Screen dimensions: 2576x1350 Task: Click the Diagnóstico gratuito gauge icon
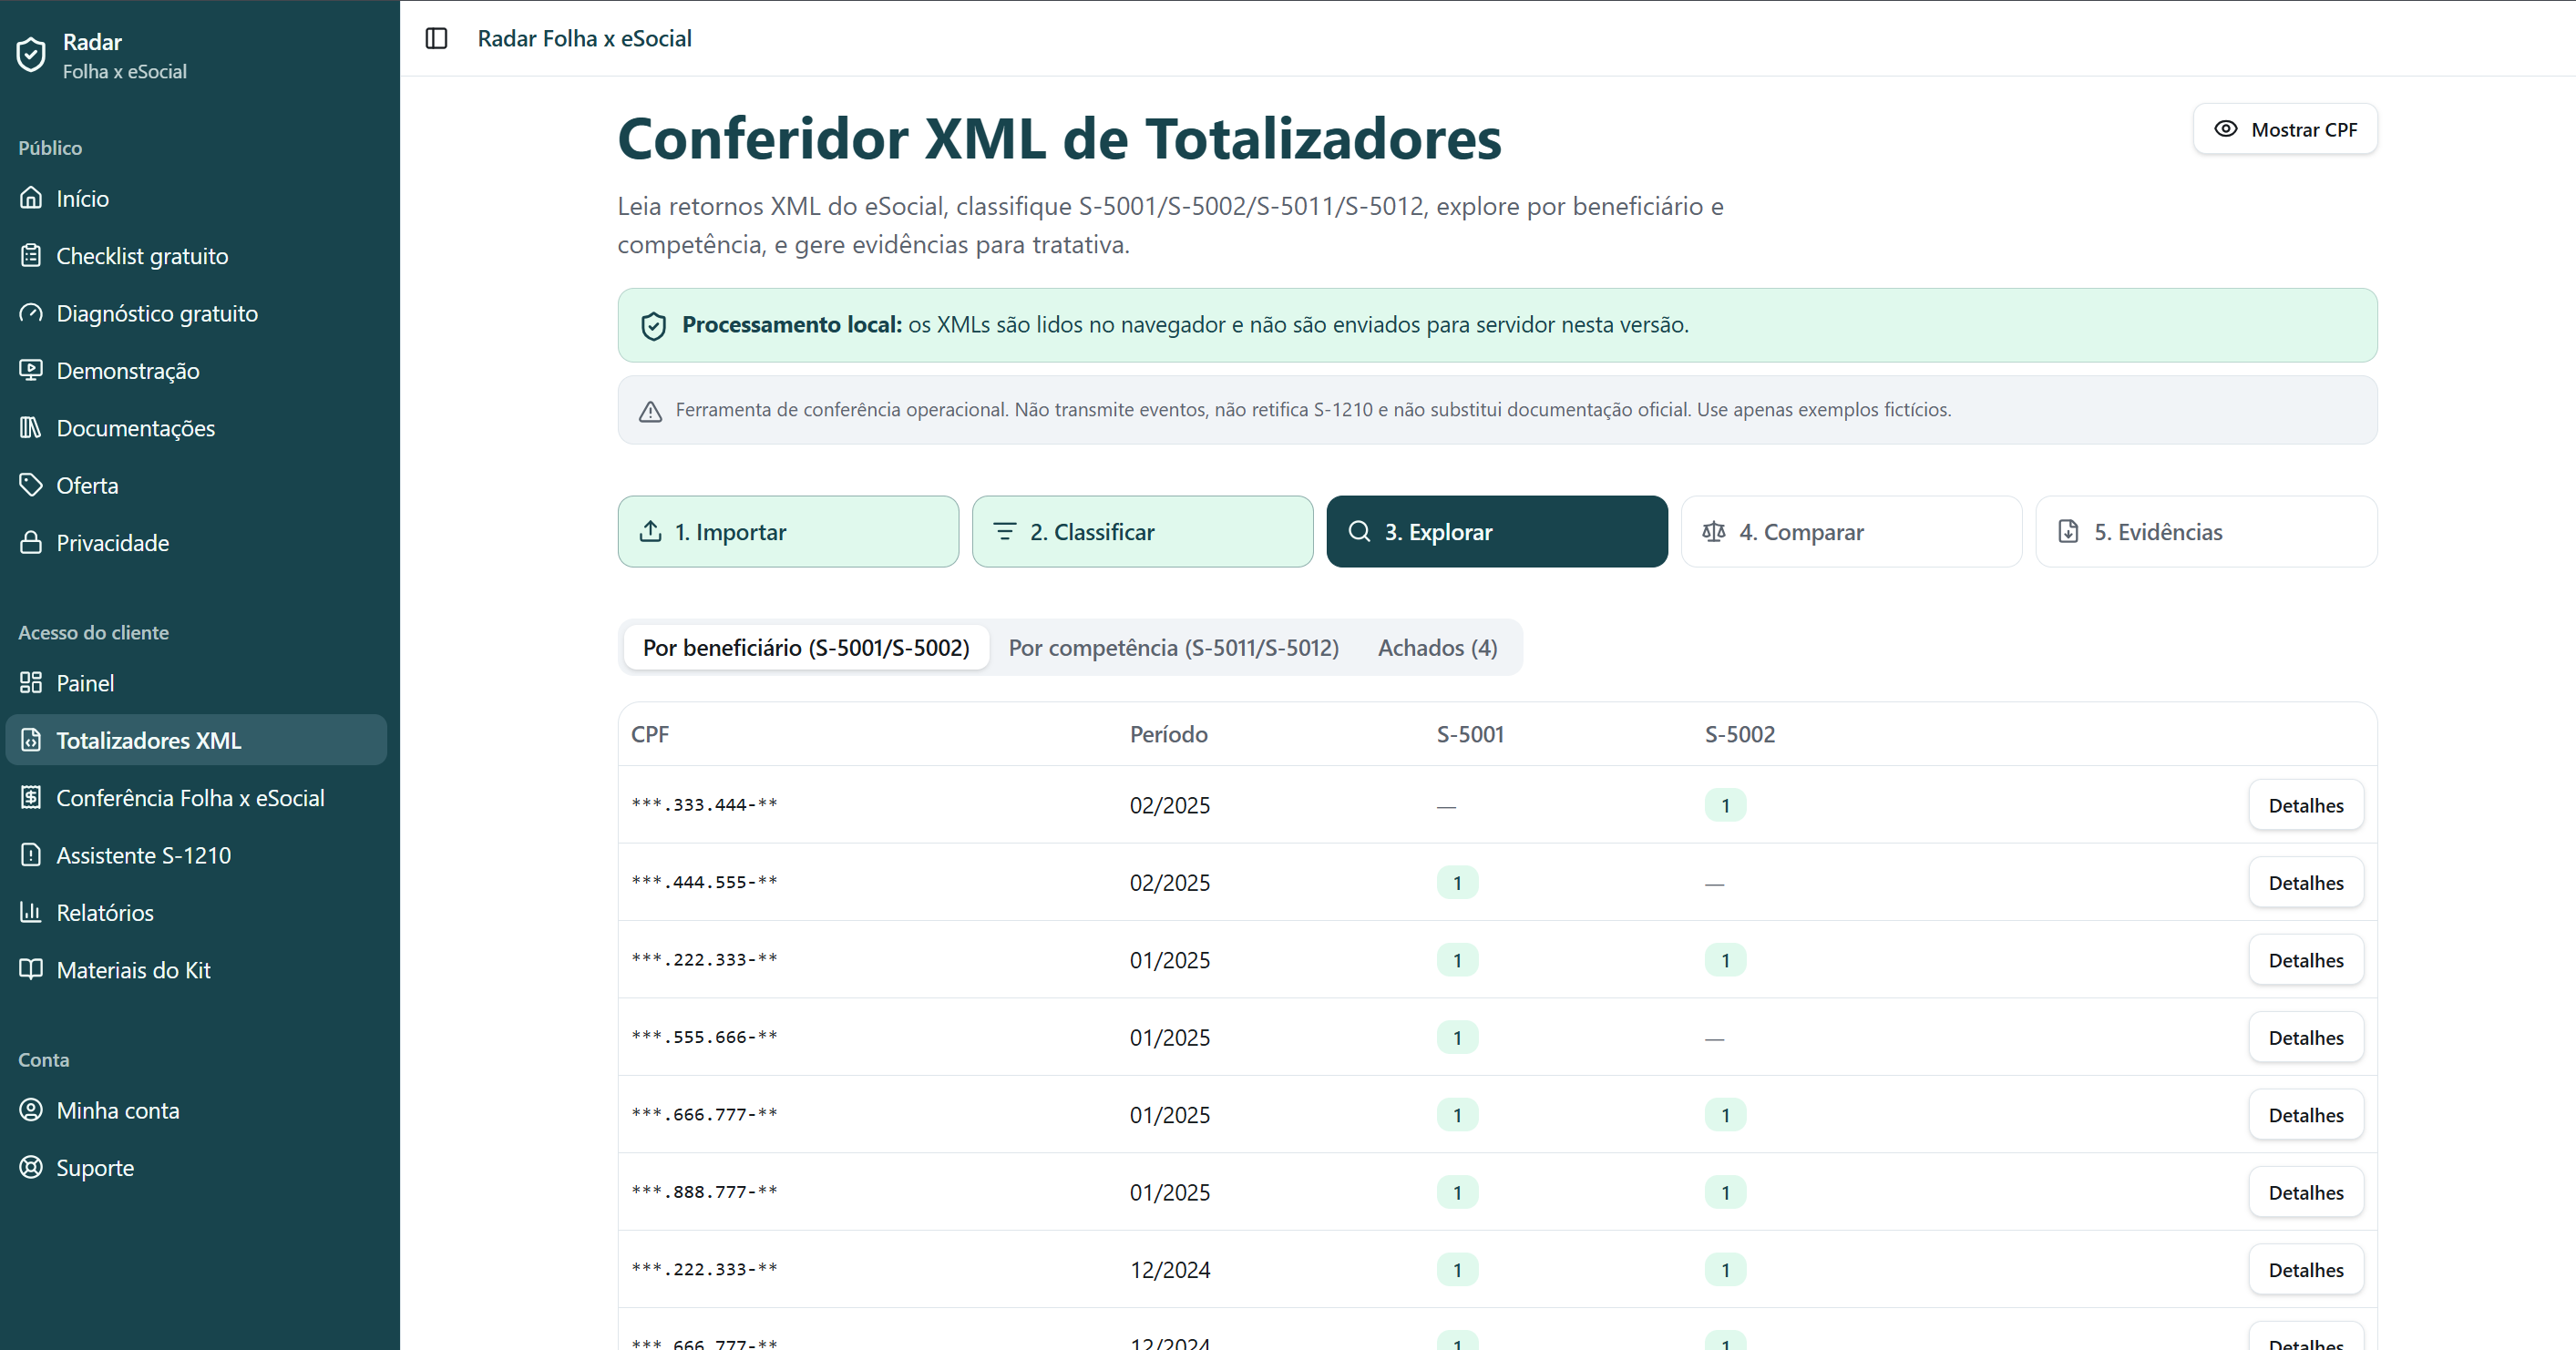click(x=31, y=313)
